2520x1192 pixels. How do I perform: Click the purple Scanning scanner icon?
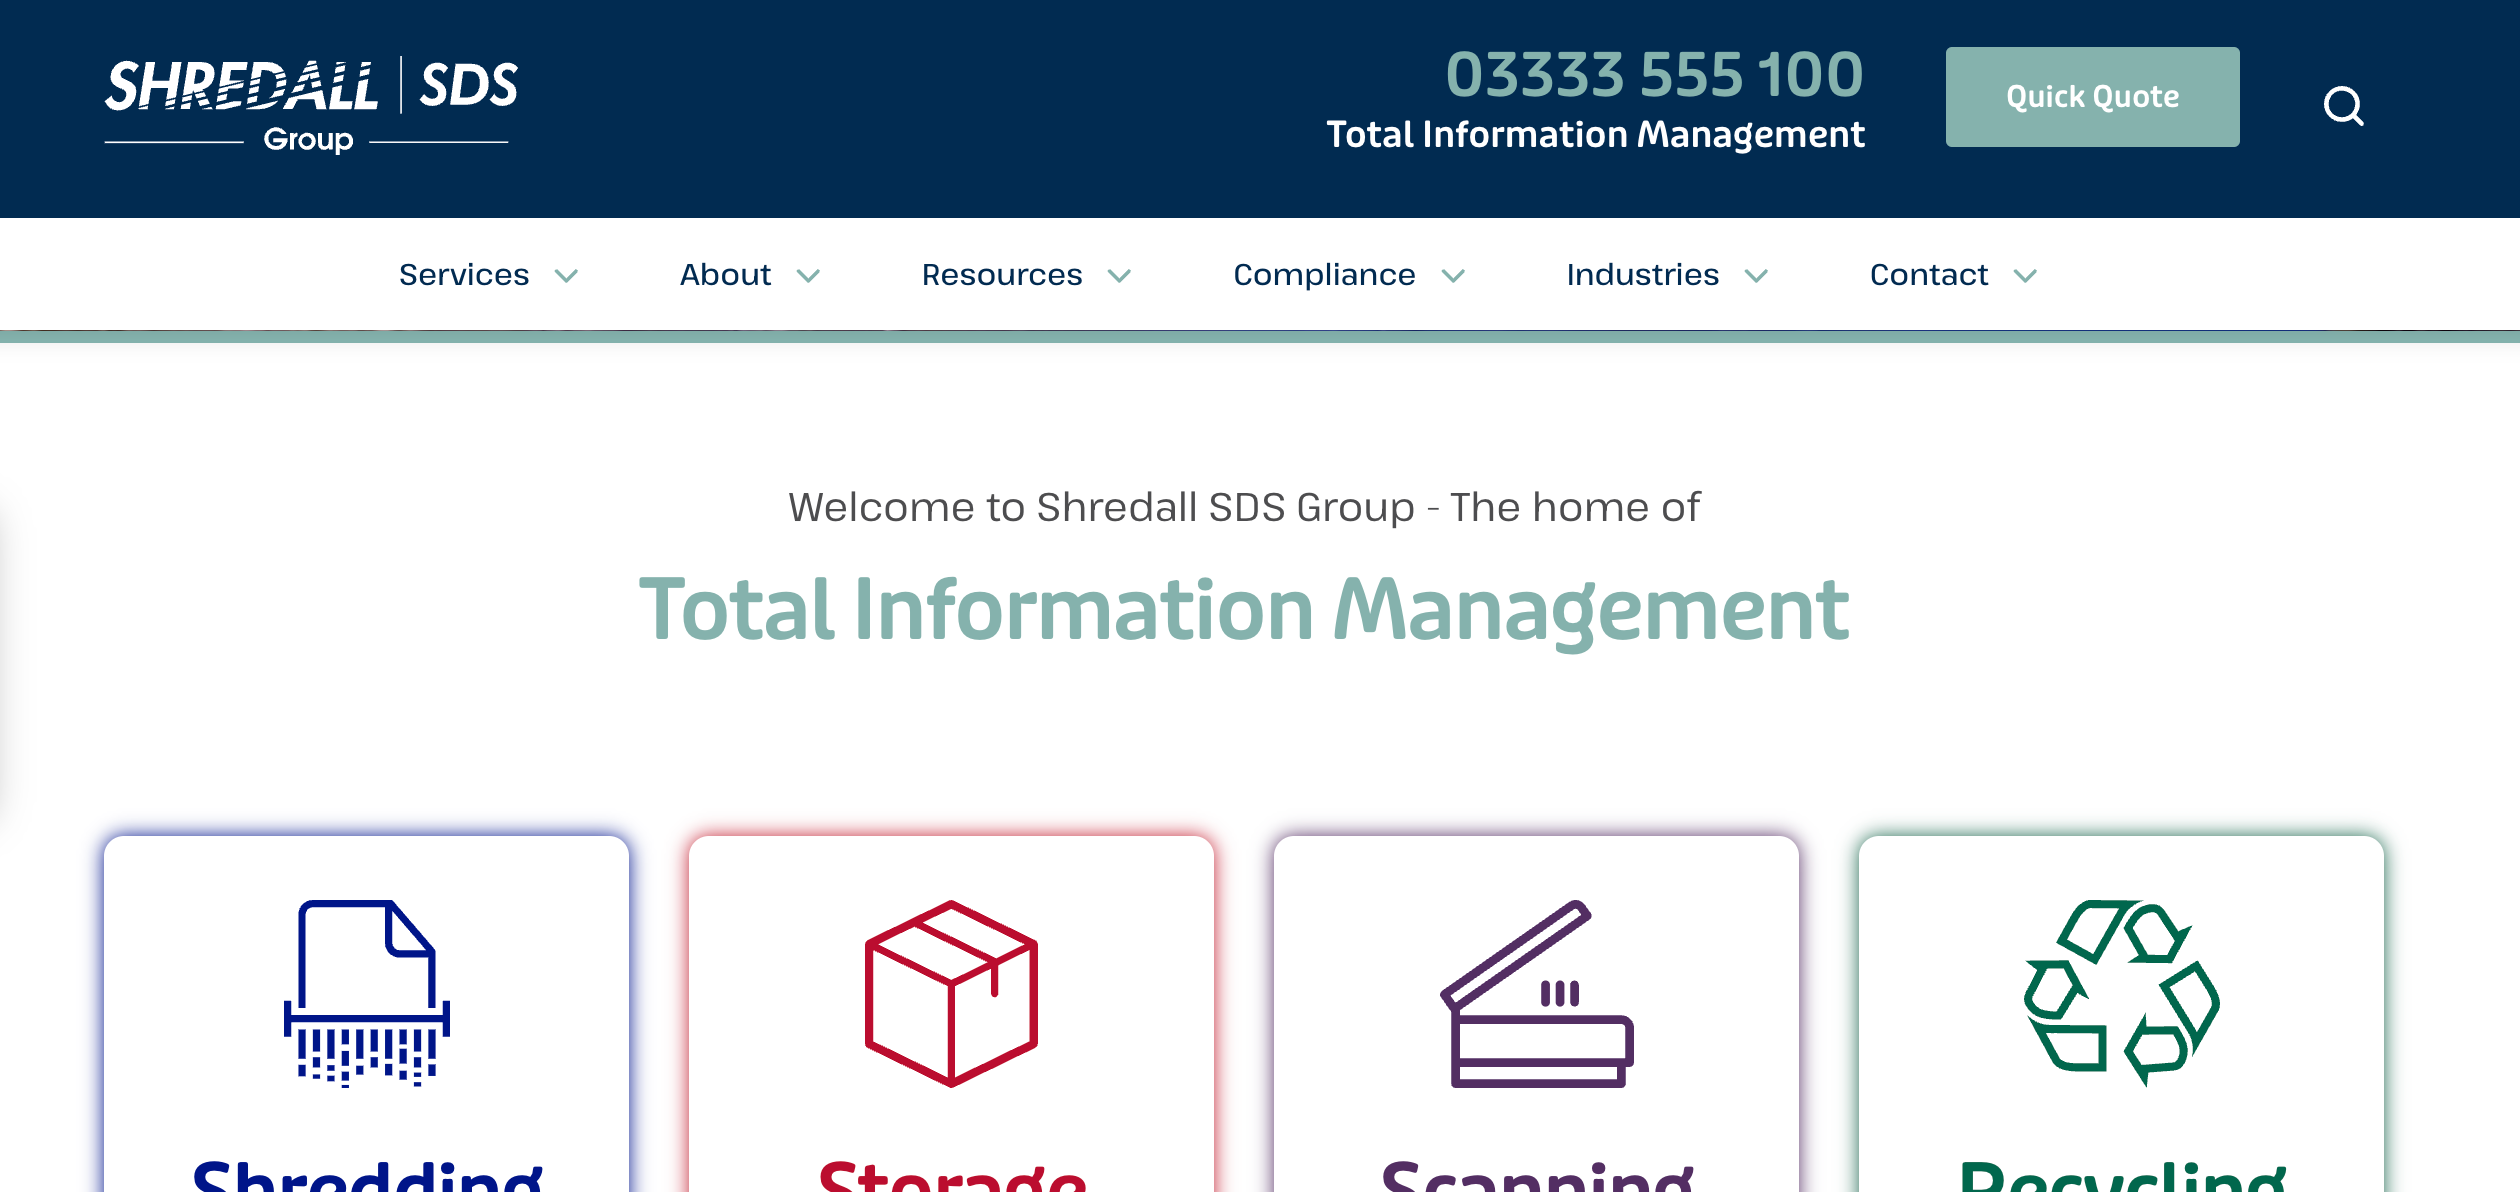(1537, 993)
